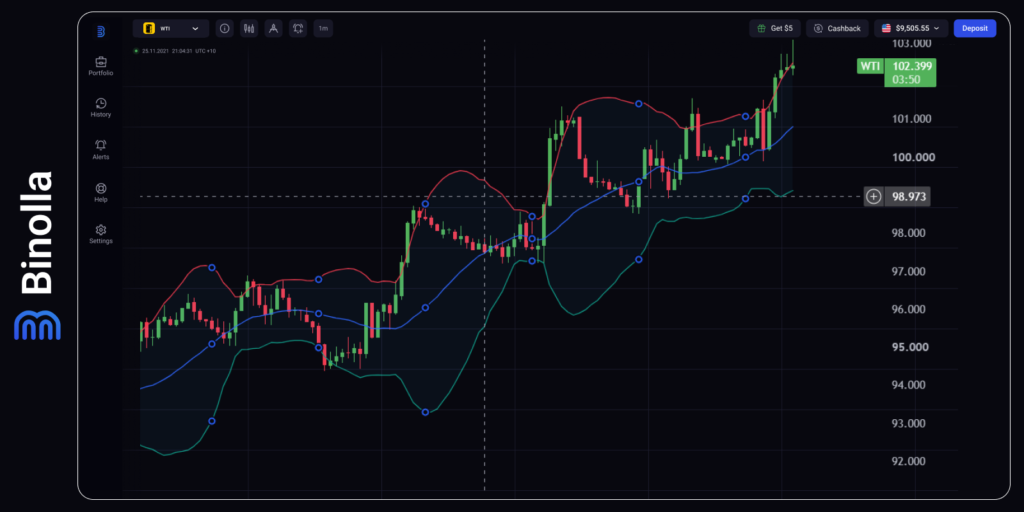Open the asset info icon
The width and height of the screenshot is (1024, 512).
pyautogui.click(x=225, y=29)
